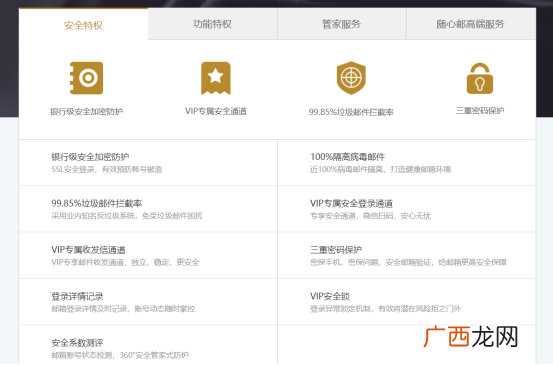Click the 登录异常锁定机制 description
Screen dimensions: 553x365
pyautogui.click(x=385, y=309)
